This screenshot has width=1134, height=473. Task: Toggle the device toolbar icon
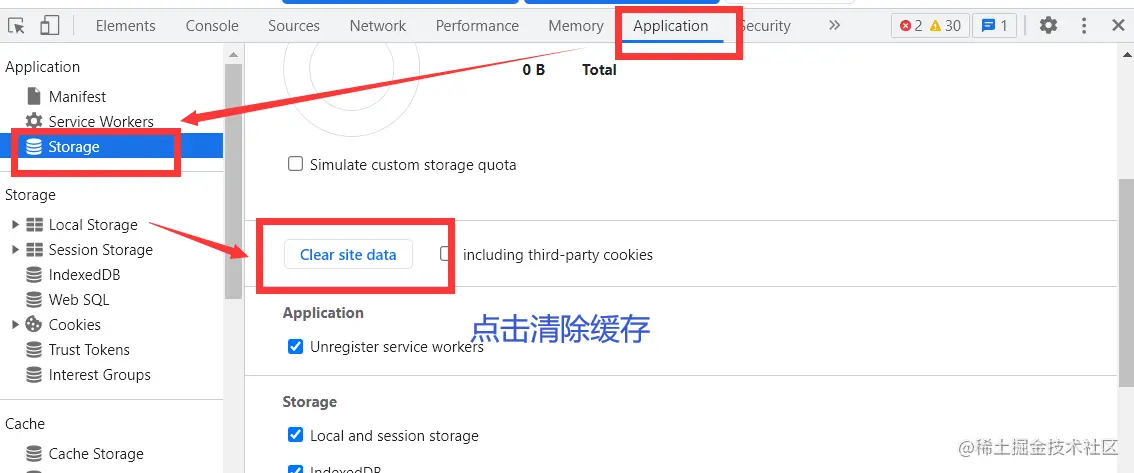click(49, 26)
